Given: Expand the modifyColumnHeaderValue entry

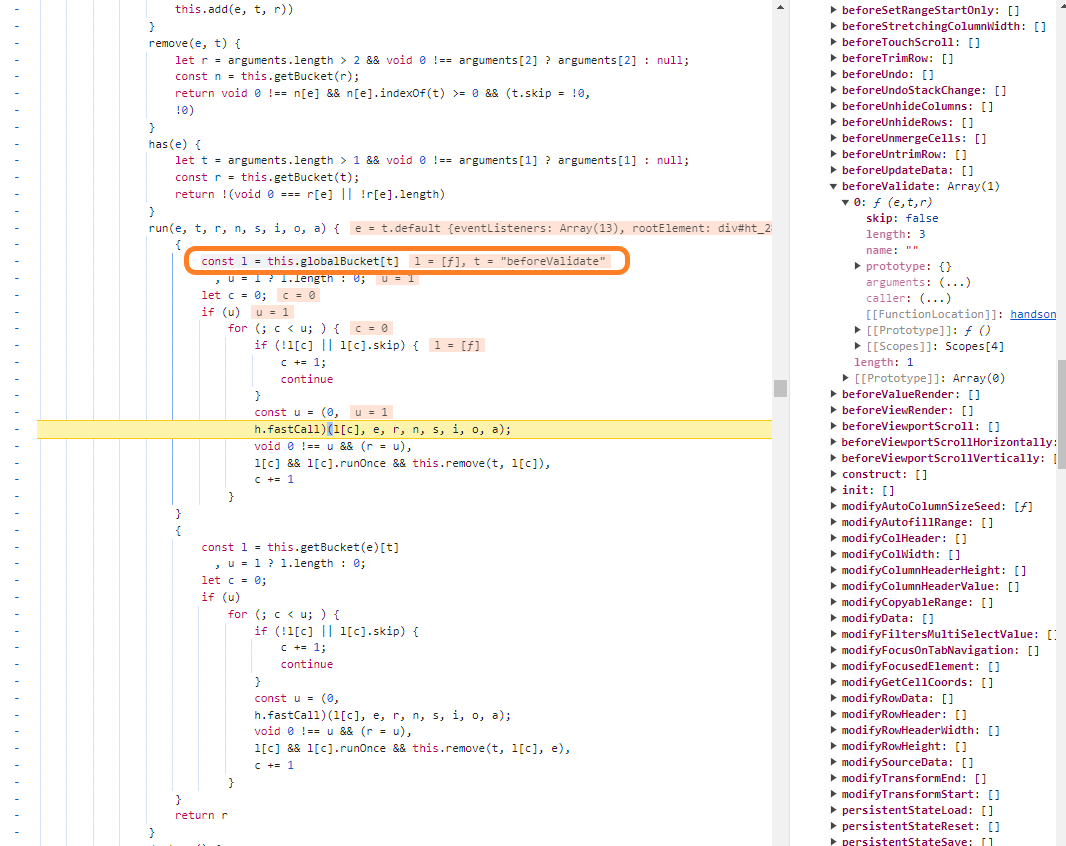Looking at the screenshot, I should pyautogui.click(x=833, y=586).
